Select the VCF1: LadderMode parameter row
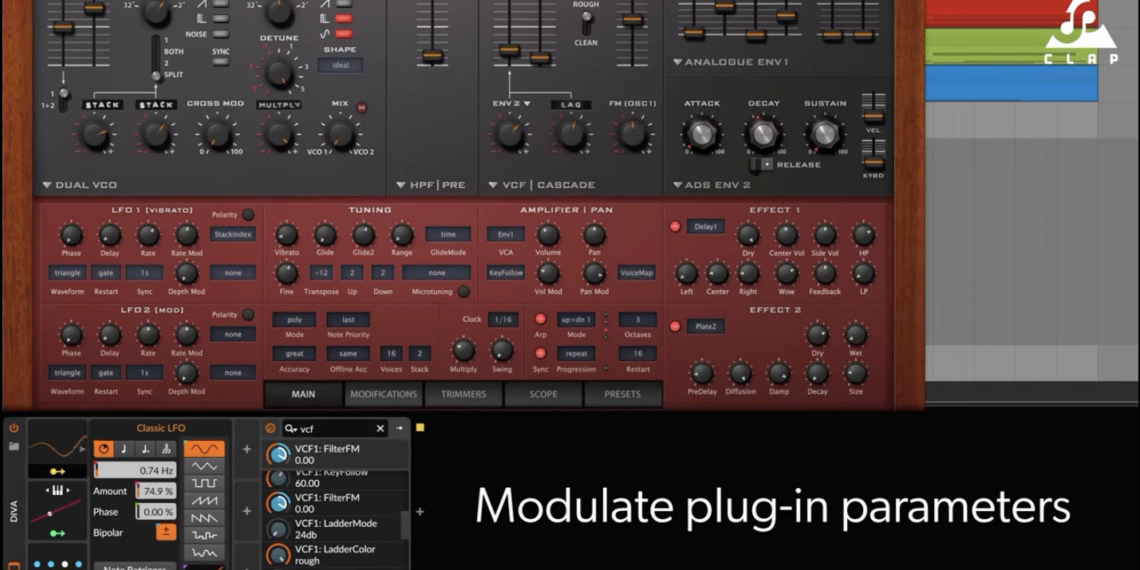This screenshot has width=1140, height=570. coord(332,529)
